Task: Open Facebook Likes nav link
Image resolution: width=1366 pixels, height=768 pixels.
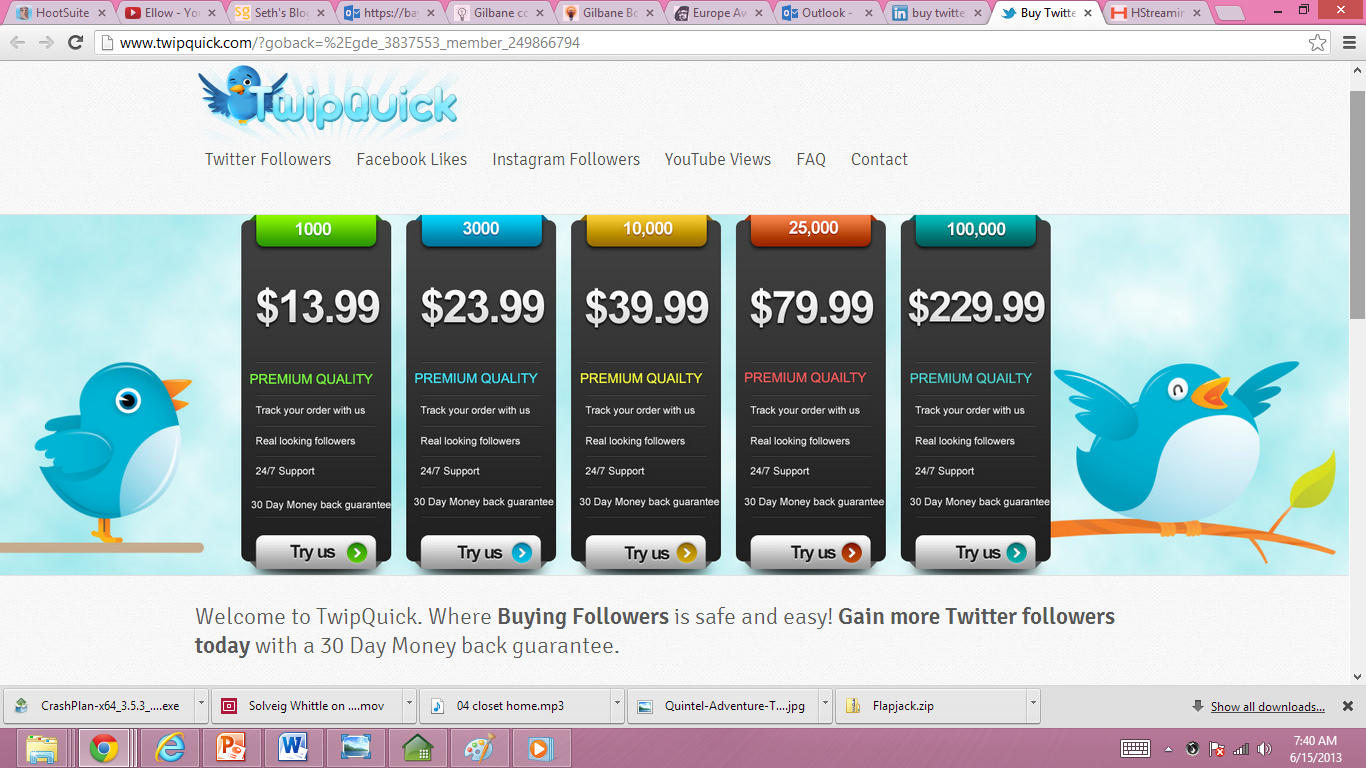Action: (412, 159)
